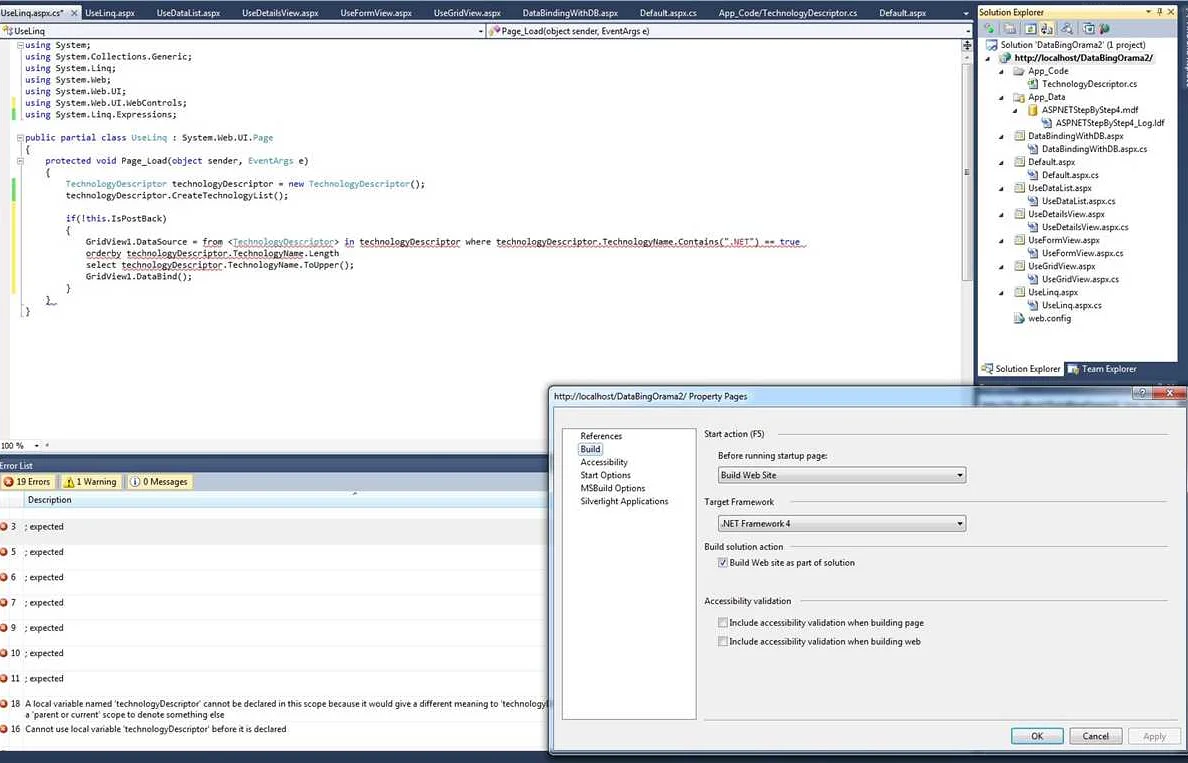Click the error icon on error row 18
1188x763 pixels.
pos(4,704)
